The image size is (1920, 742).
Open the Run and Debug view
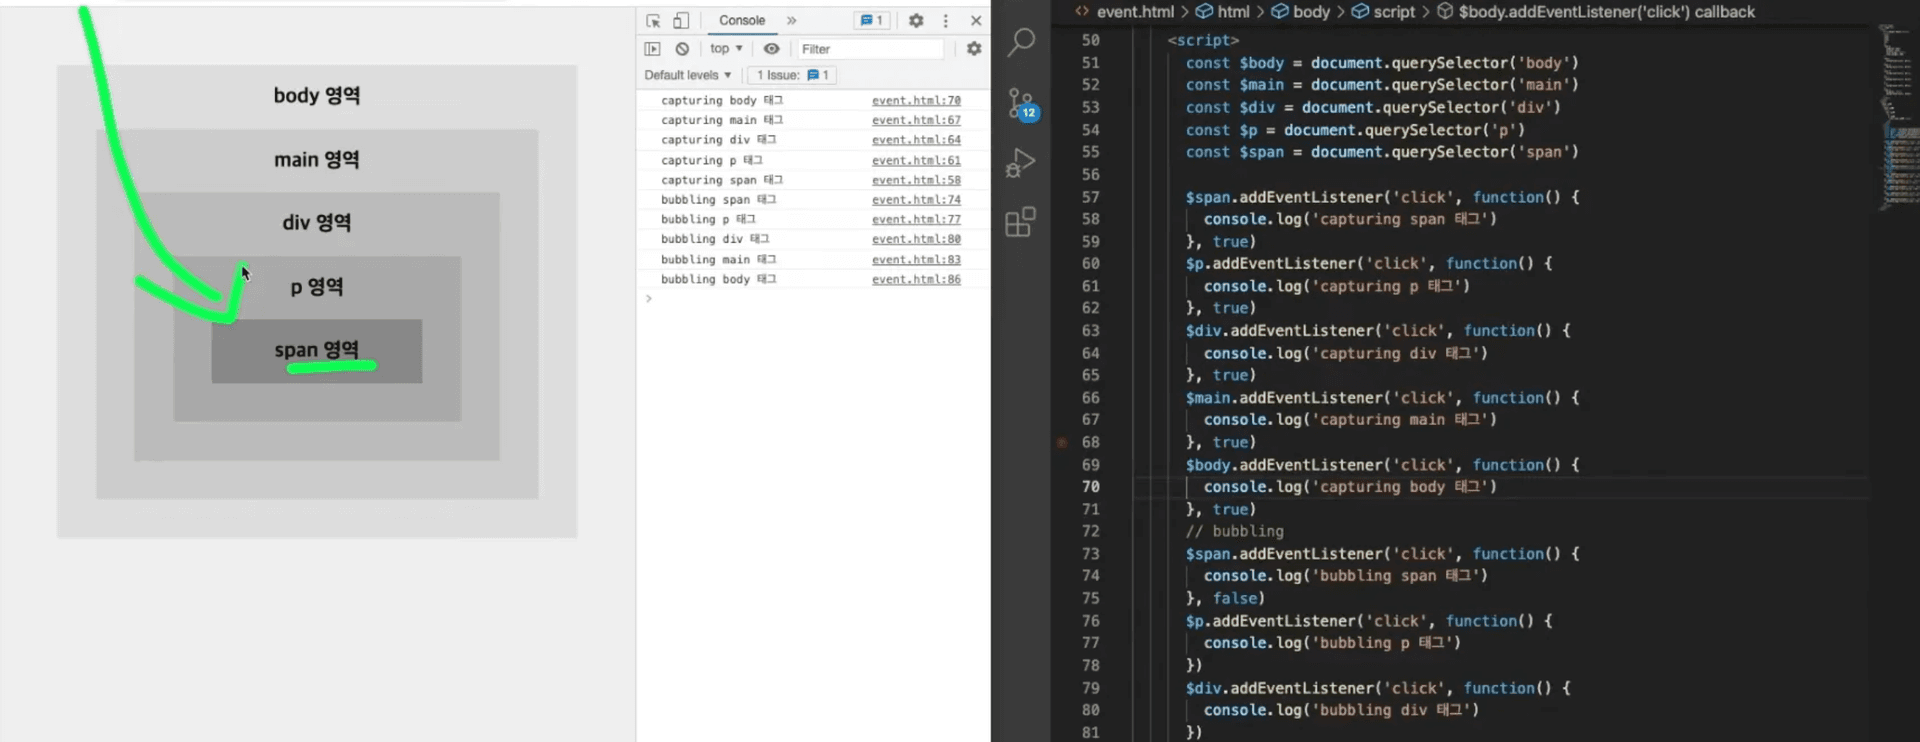point(1020,162)
